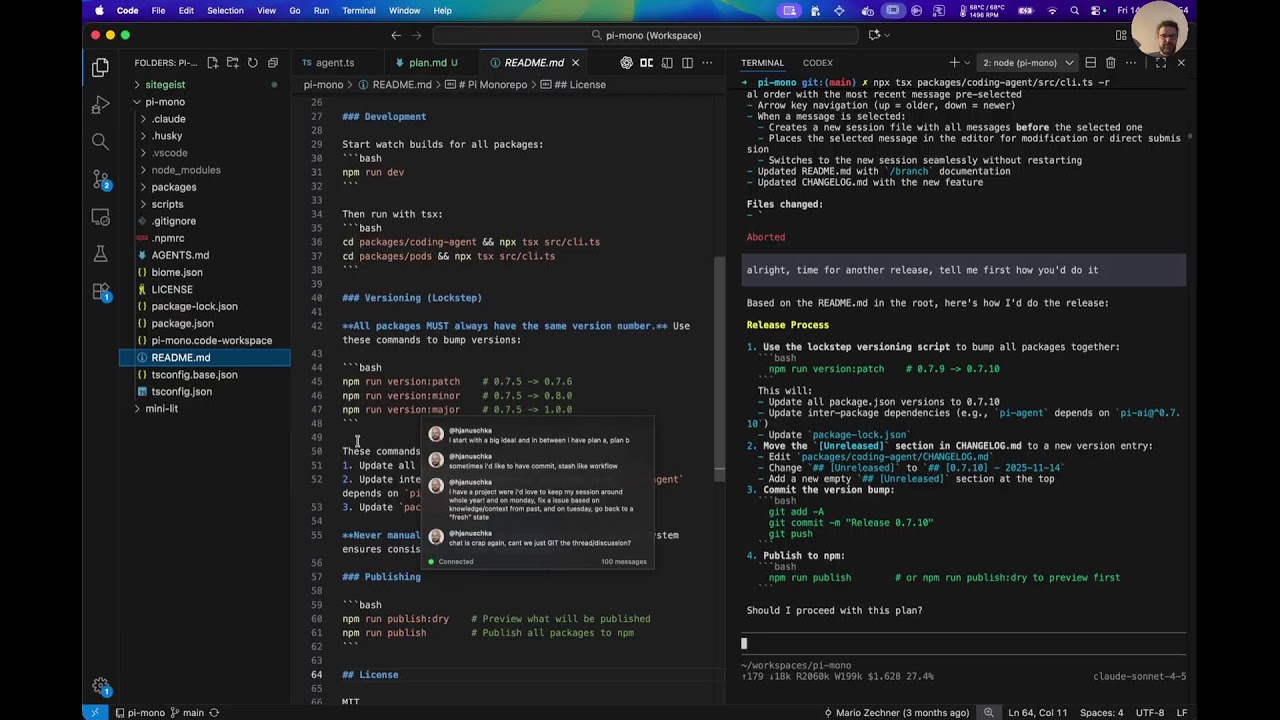
Task: Create a new folder in explorer
Action: coord(232,63)
